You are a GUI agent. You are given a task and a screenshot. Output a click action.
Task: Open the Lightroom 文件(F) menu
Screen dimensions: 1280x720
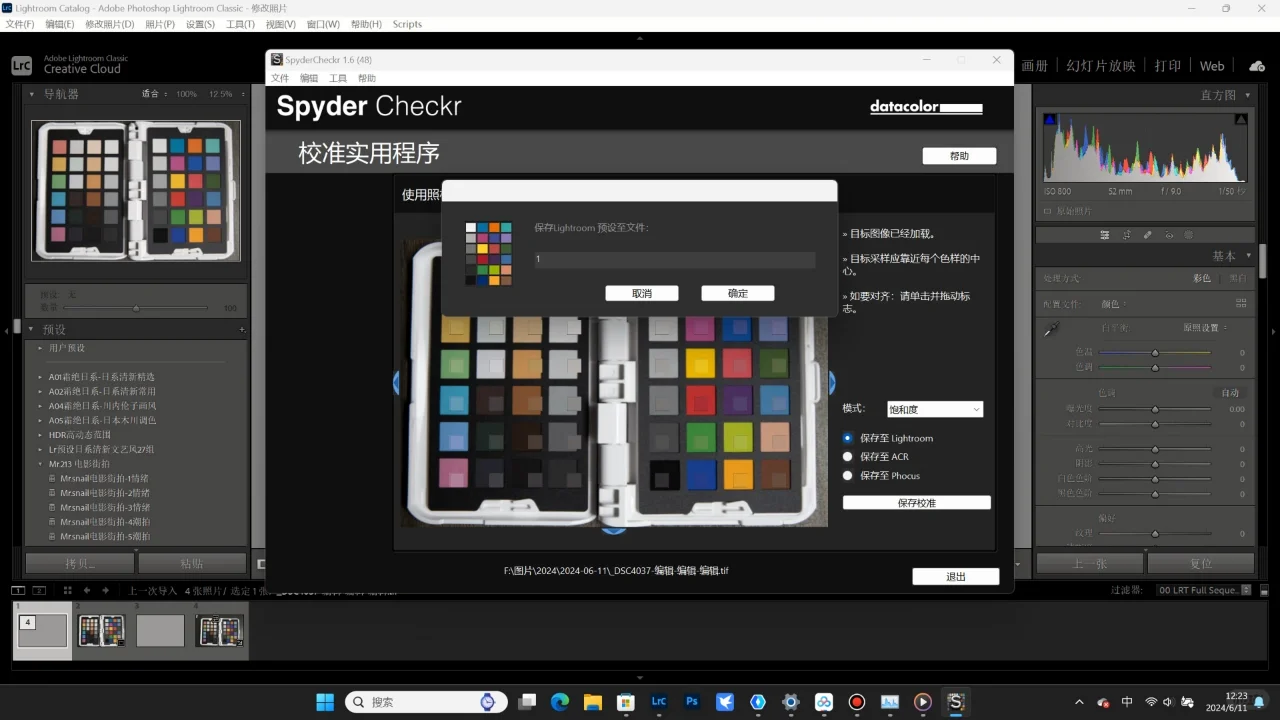point(20,24)
